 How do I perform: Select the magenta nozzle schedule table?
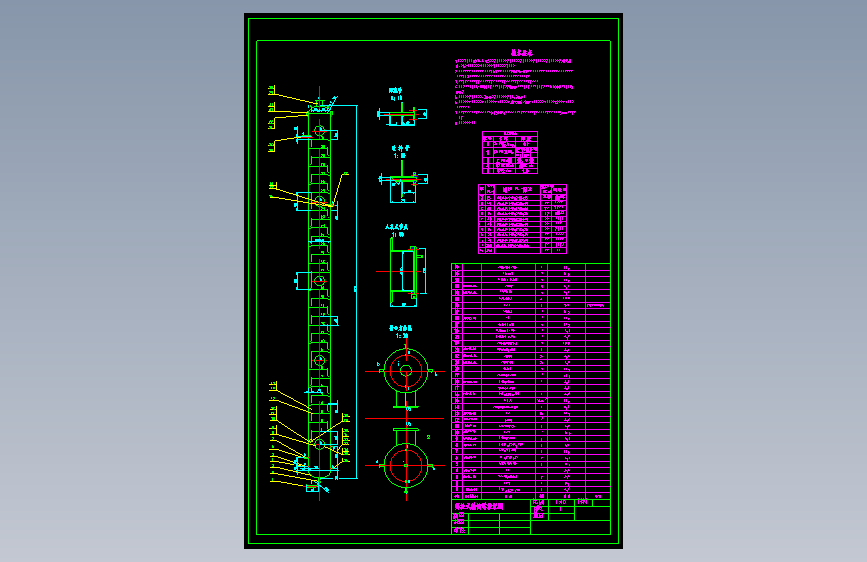pyautogui.click(x=523, y=219)
